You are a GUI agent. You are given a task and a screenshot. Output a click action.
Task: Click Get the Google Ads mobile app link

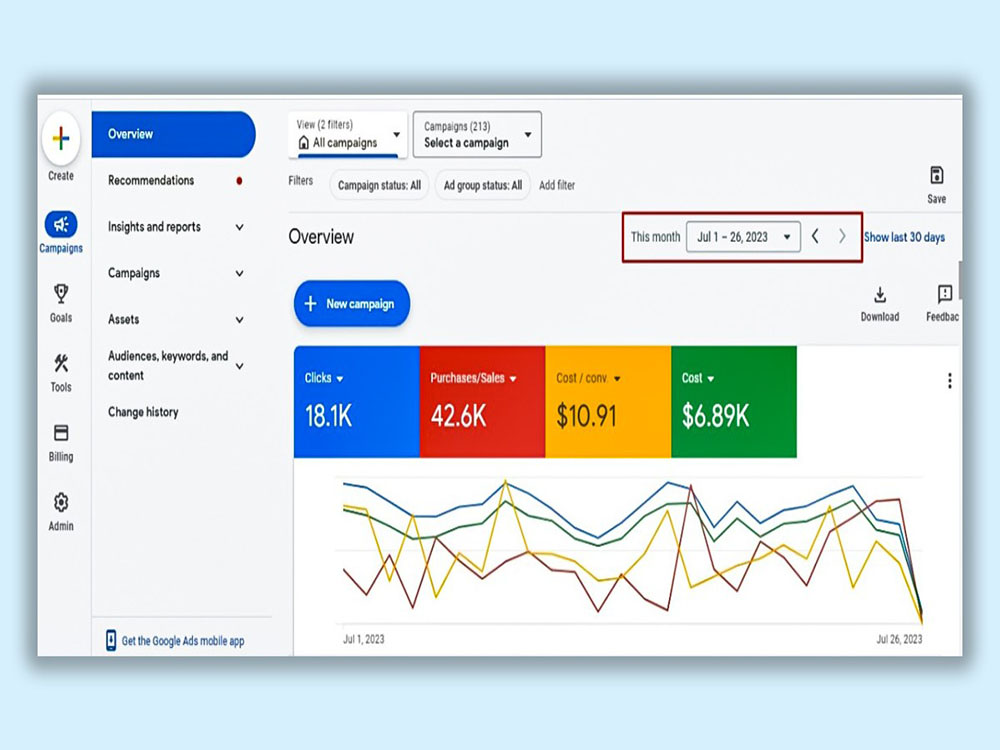point(182,641)
